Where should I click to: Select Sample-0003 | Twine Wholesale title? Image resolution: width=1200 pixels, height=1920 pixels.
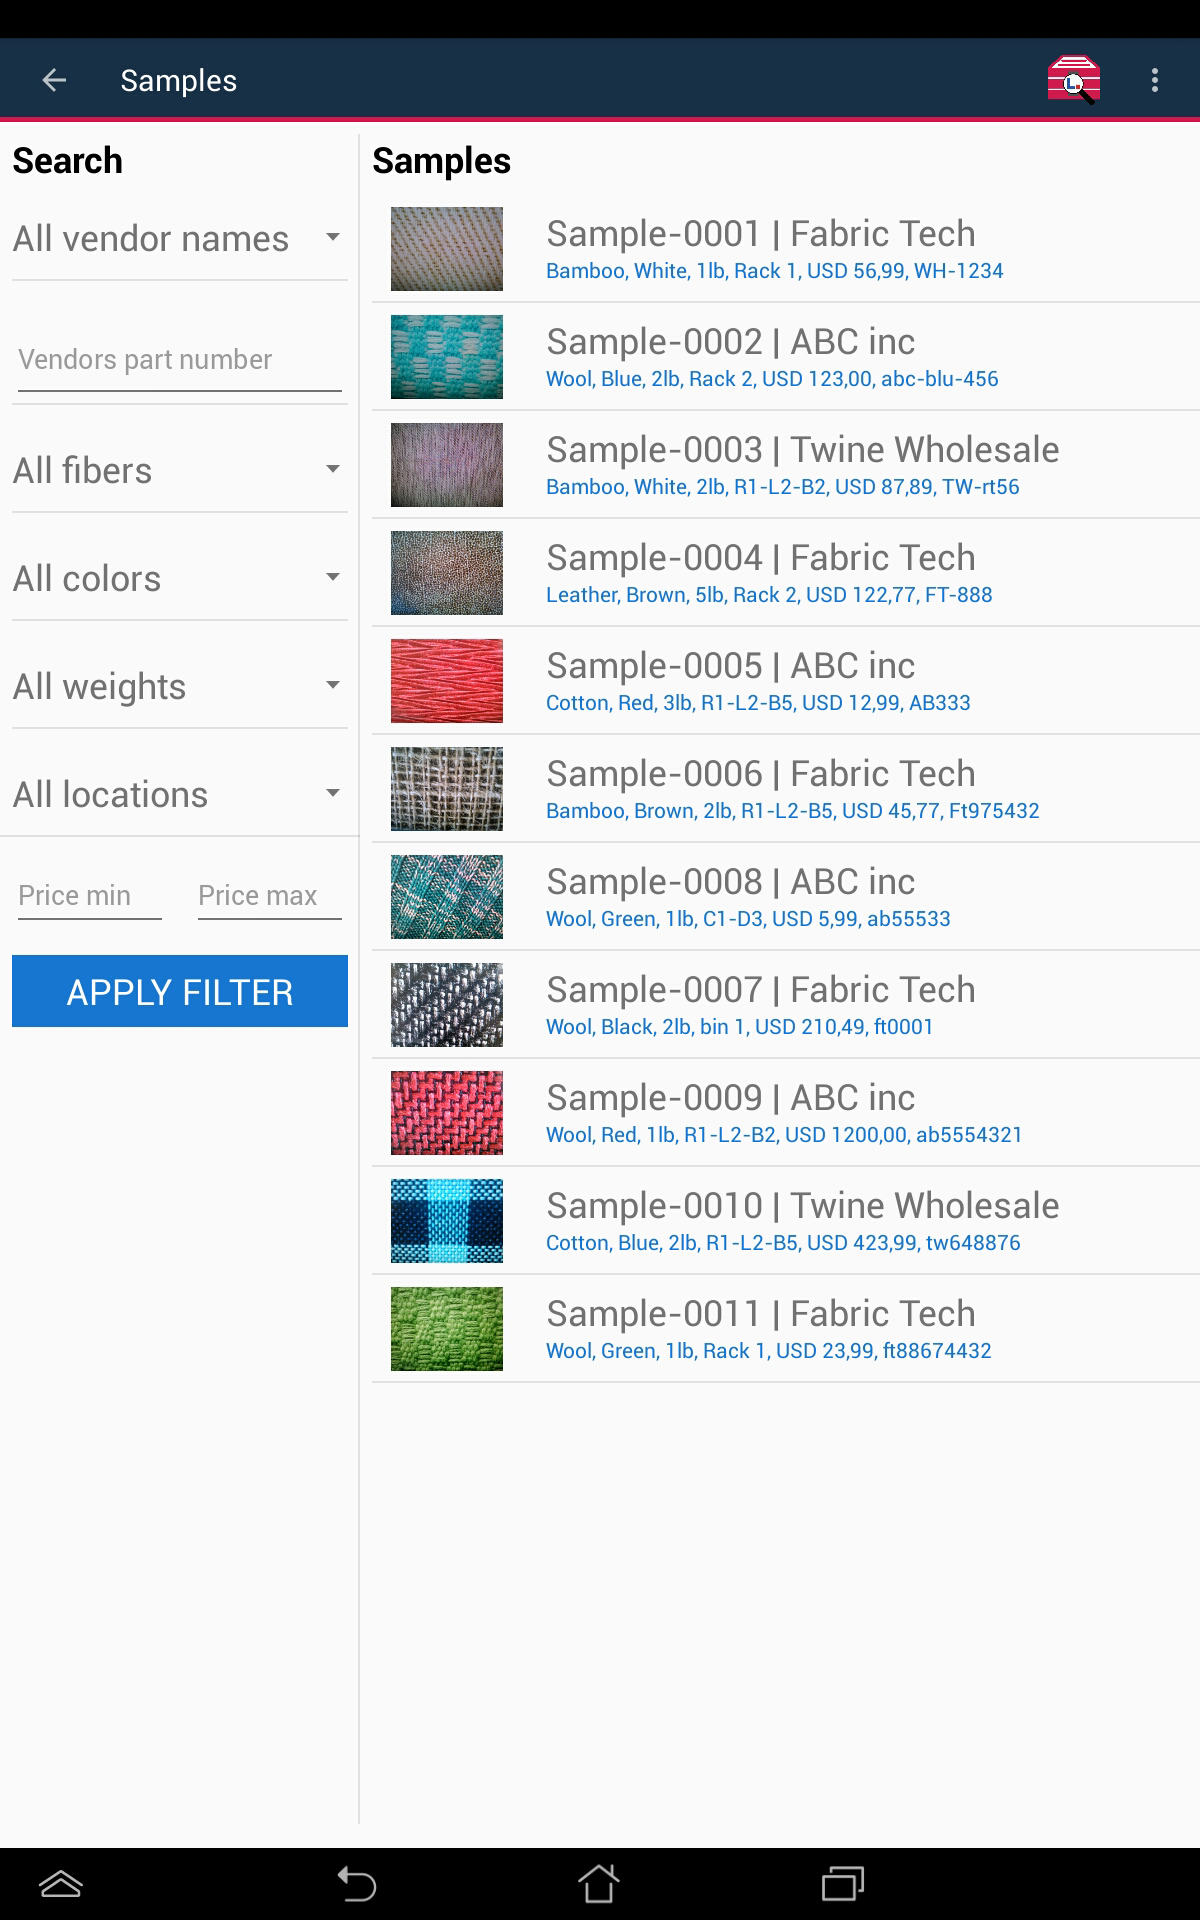click(x=803, y=450)
